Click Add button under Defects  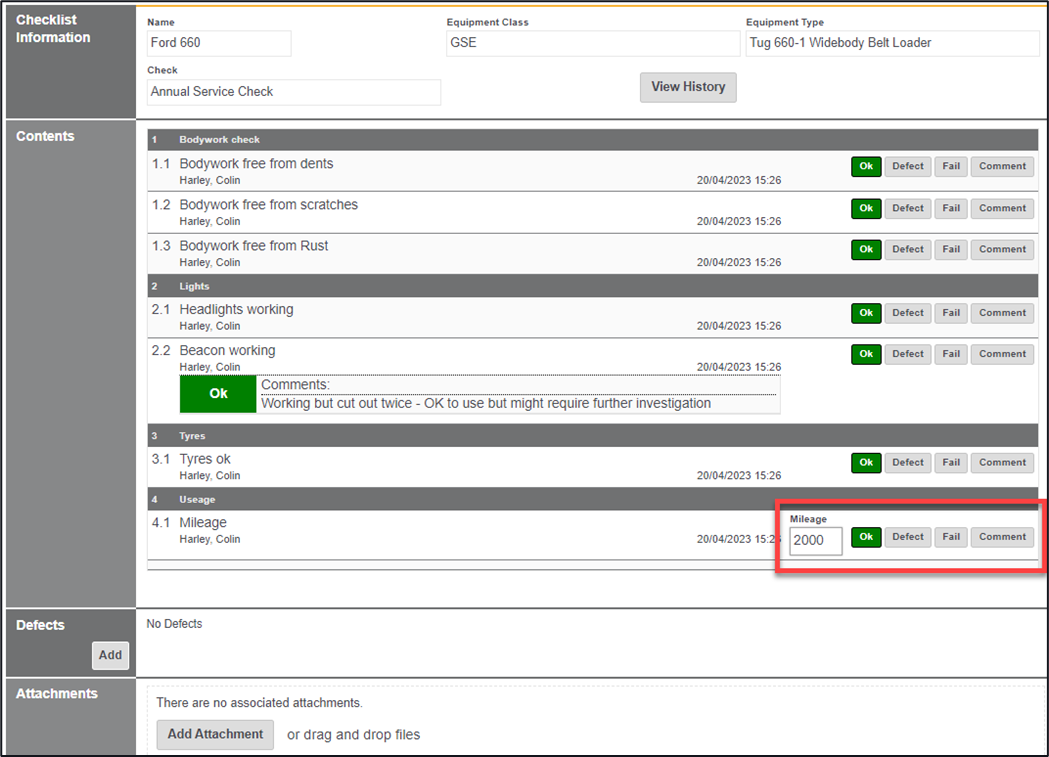coord(110,655)
